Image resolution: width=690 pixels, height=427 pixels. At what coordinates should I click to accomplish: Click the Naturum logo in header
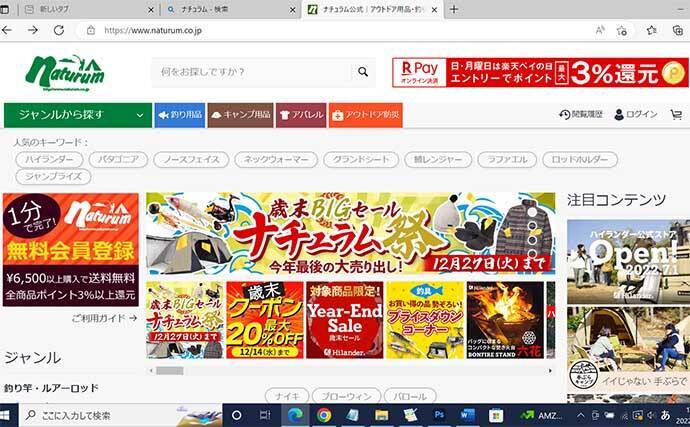(65, 73)
